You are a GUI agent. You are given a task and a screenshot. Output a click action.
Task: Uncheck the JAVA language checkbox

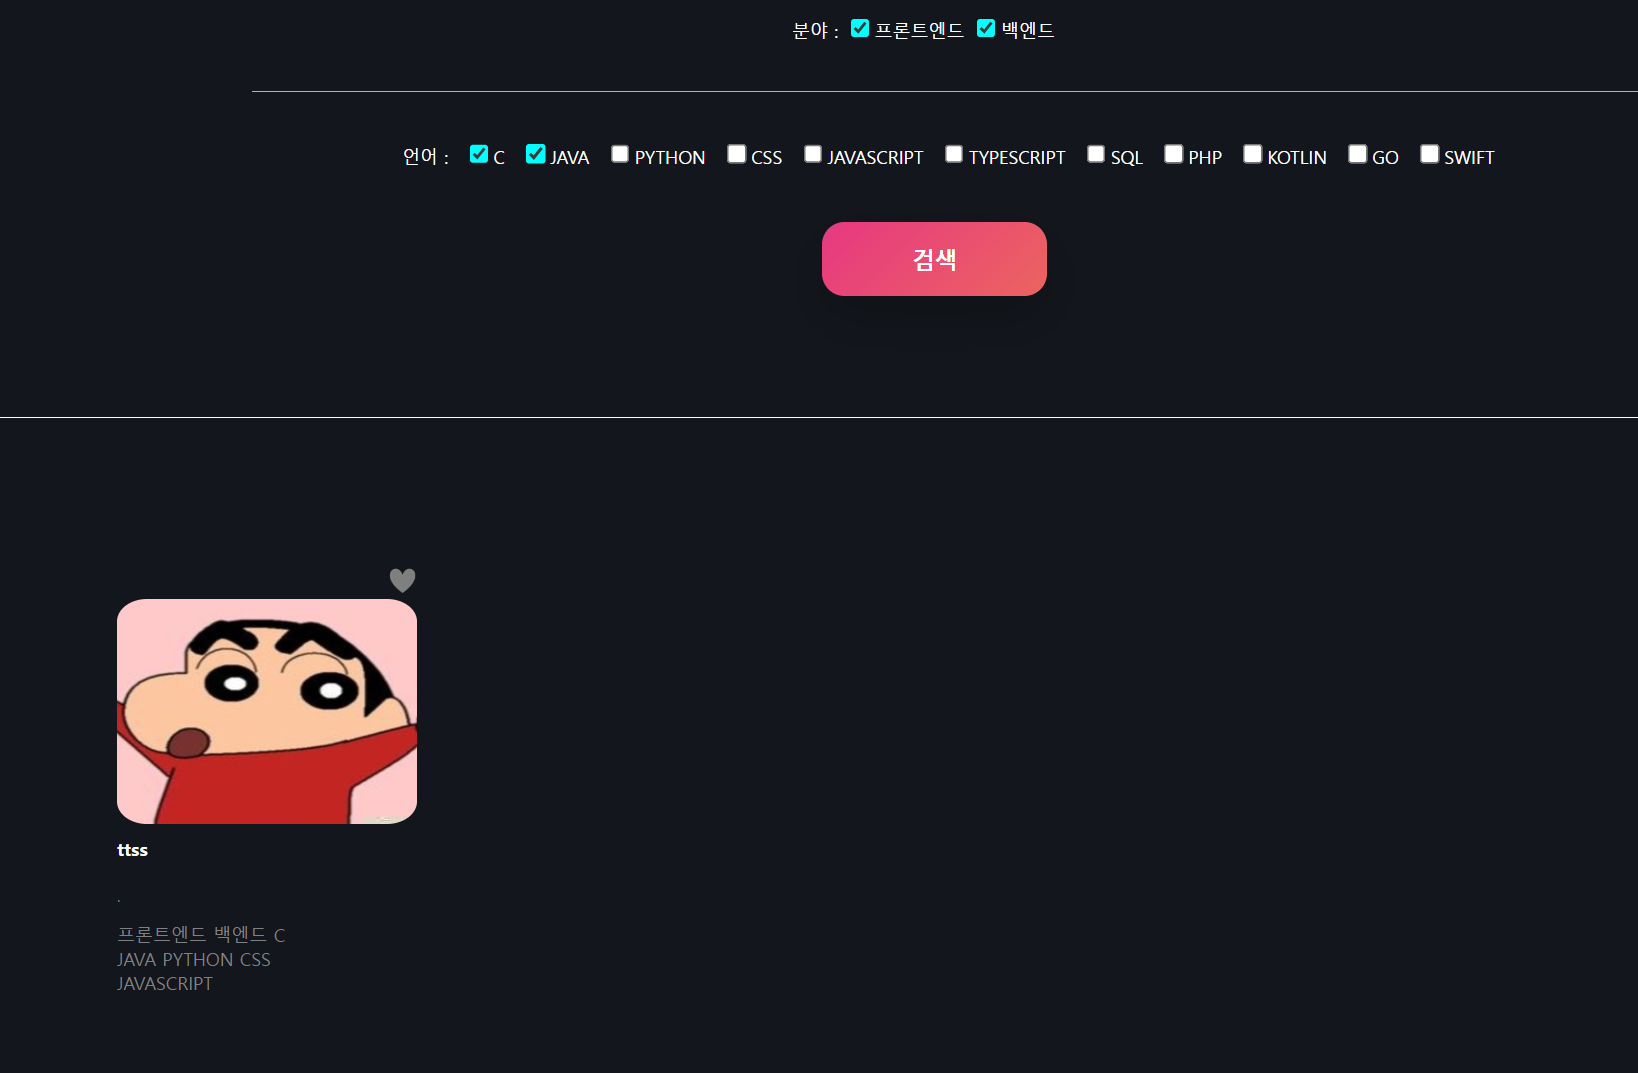pos(536,154)
